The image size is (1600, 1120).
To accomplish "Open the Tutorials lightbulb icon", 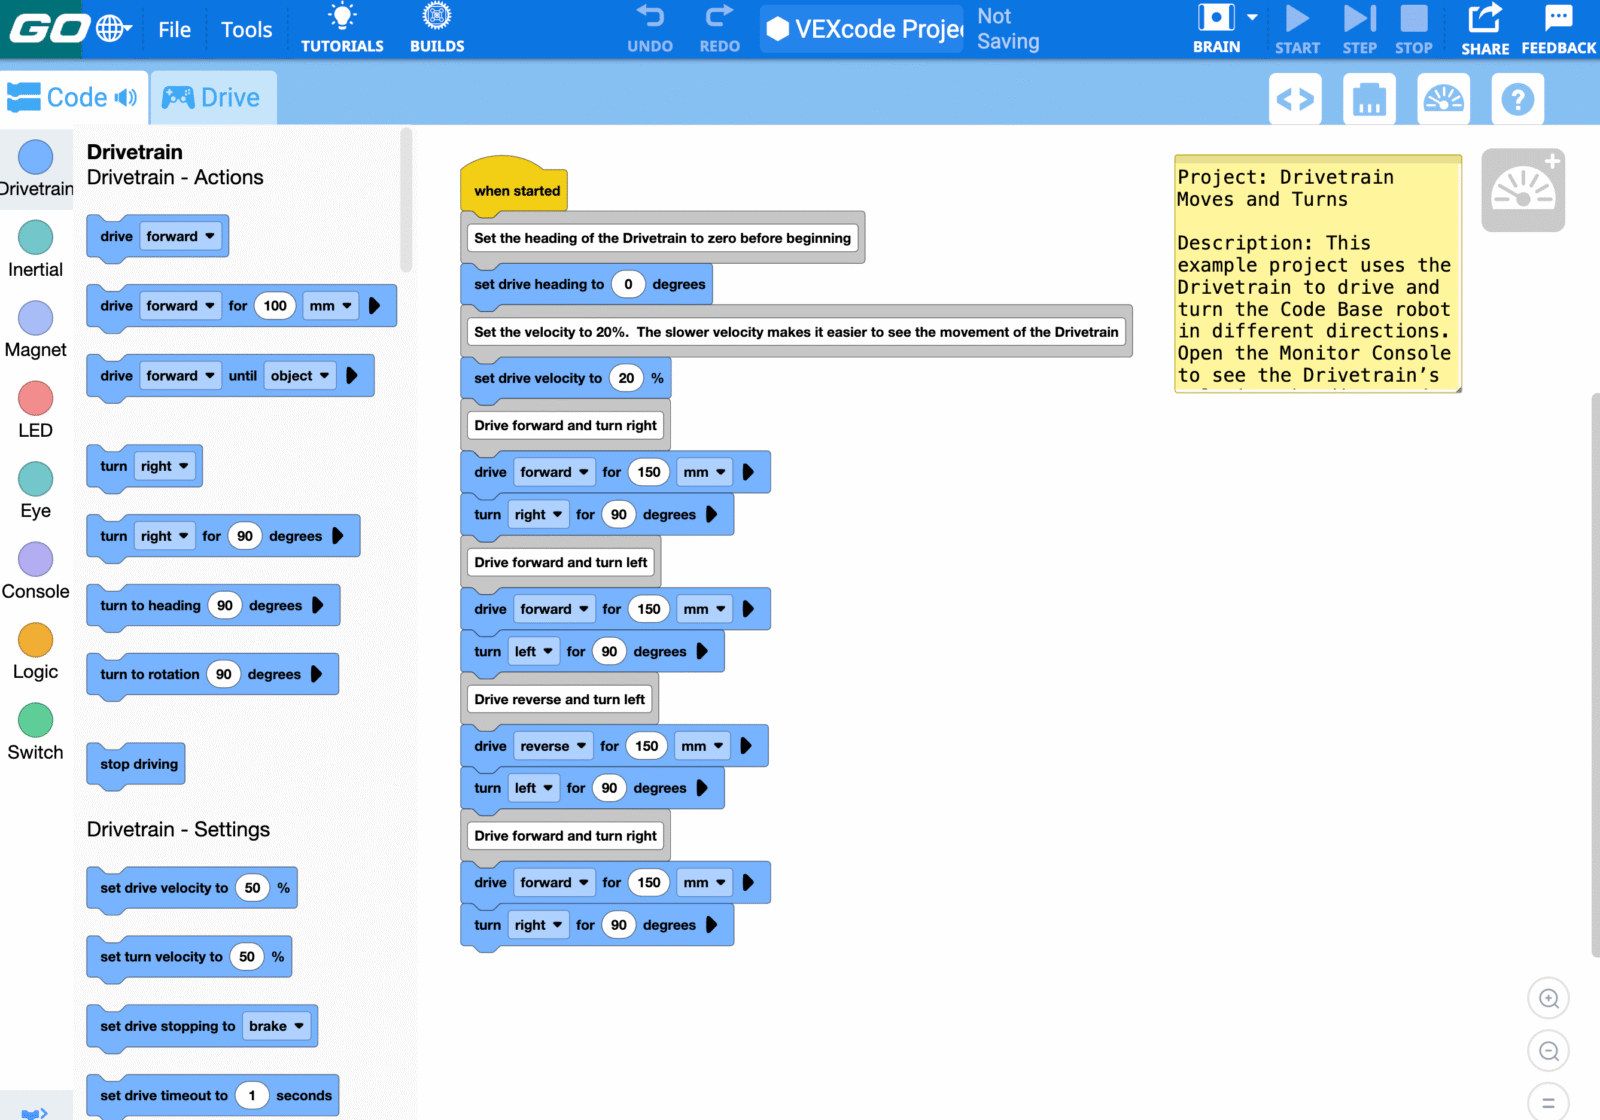I will [x=342, y=18].
